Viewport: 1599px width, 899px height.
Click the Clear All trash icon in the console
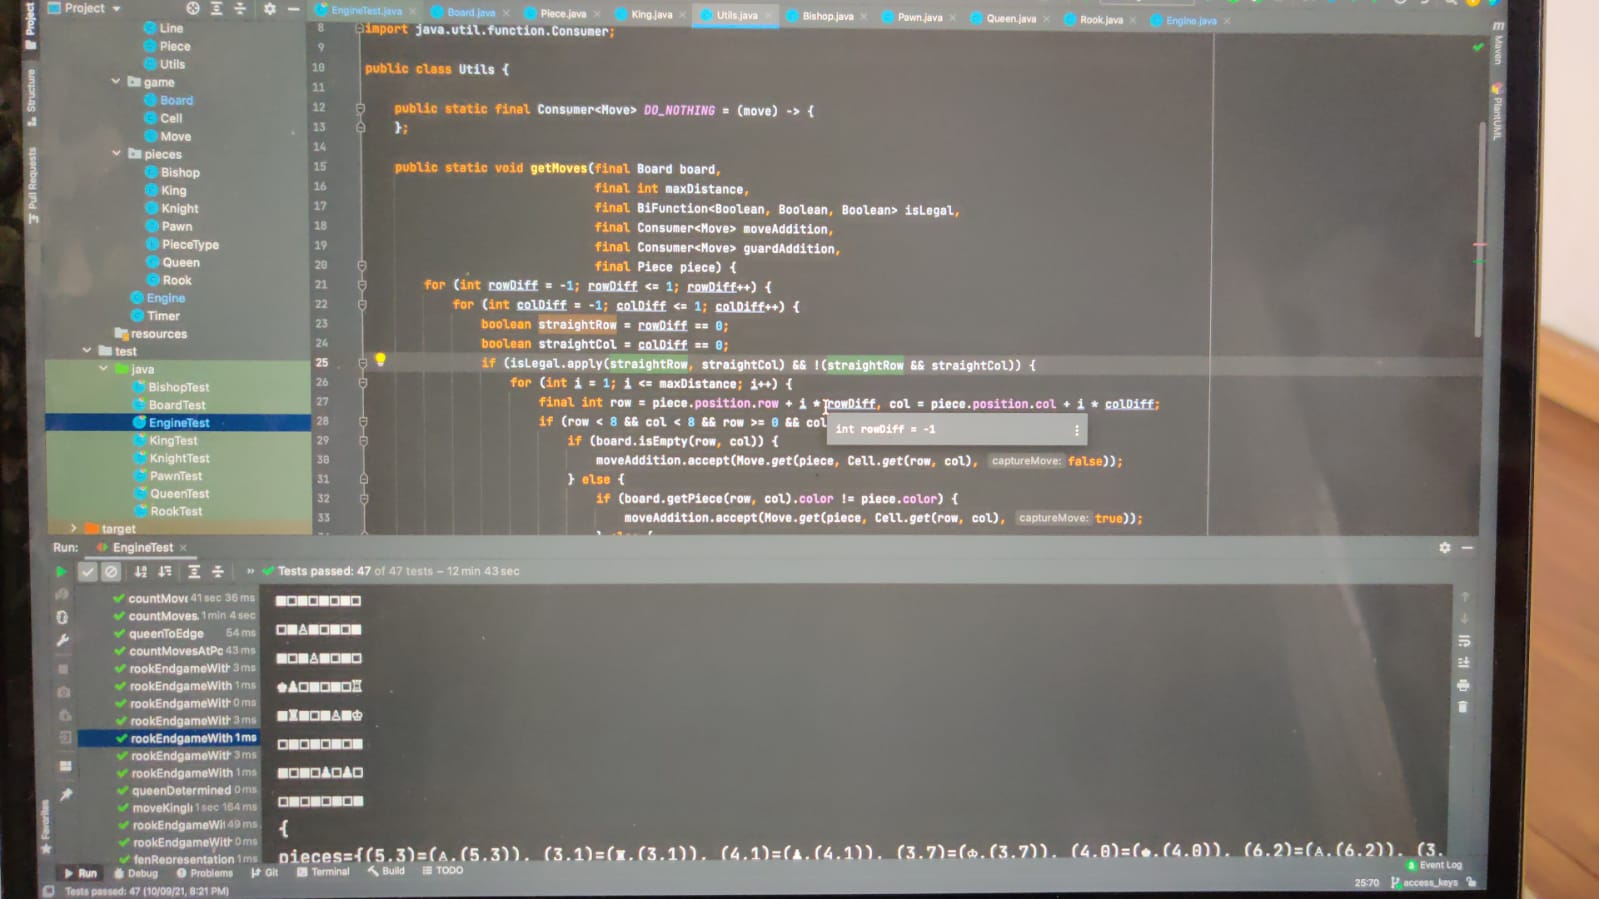1463,707
